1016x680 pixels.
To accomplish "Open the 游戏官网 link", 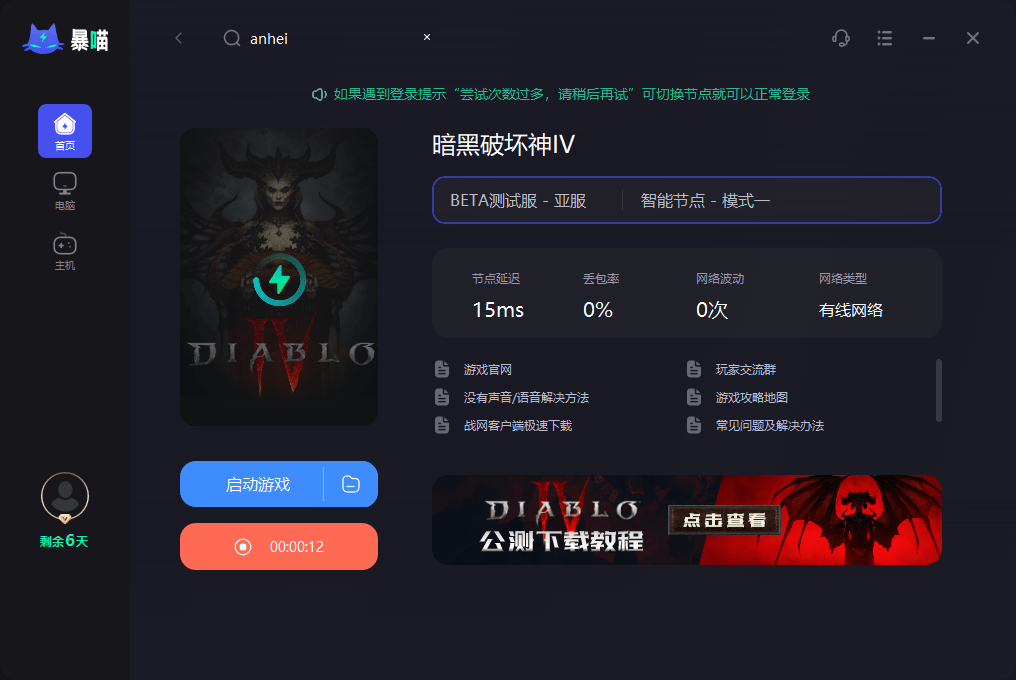I will point(488,369).
